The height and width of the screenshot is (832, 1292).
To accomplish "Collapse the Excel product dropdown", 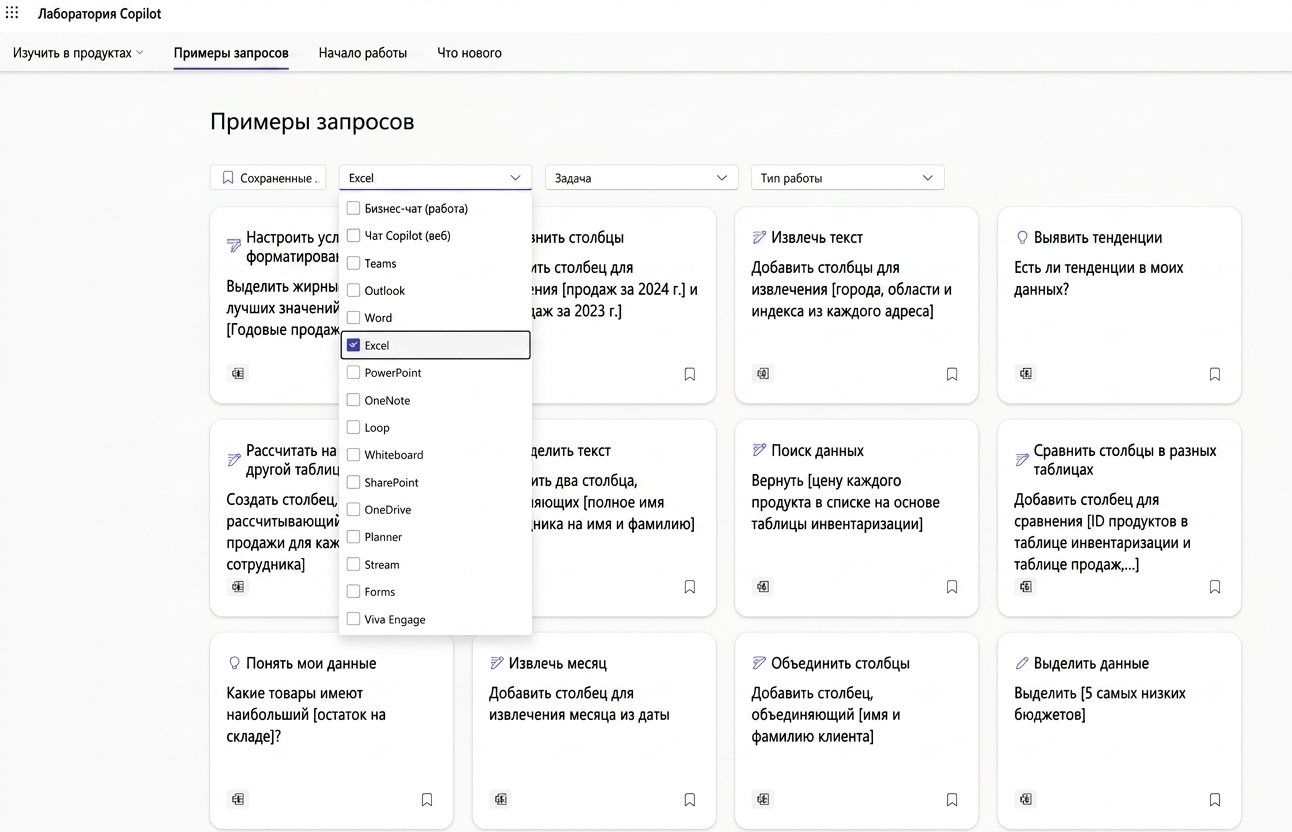I will pos(435,178).
